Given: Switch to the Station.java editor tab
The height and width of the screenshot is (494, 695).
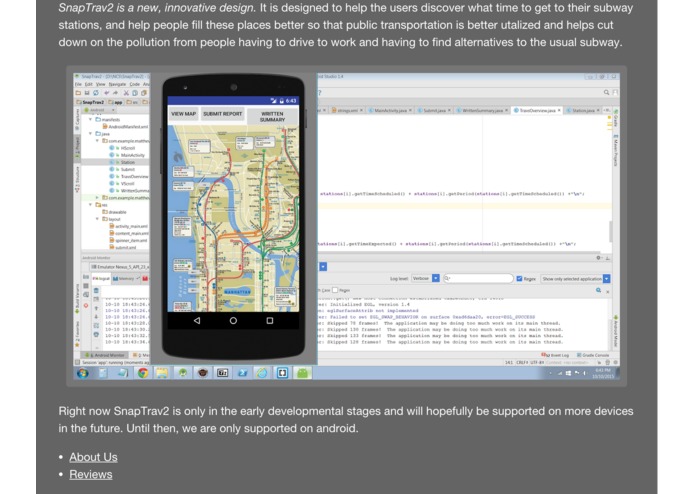Looking at the screenshot, I should [x=582, y=110].
